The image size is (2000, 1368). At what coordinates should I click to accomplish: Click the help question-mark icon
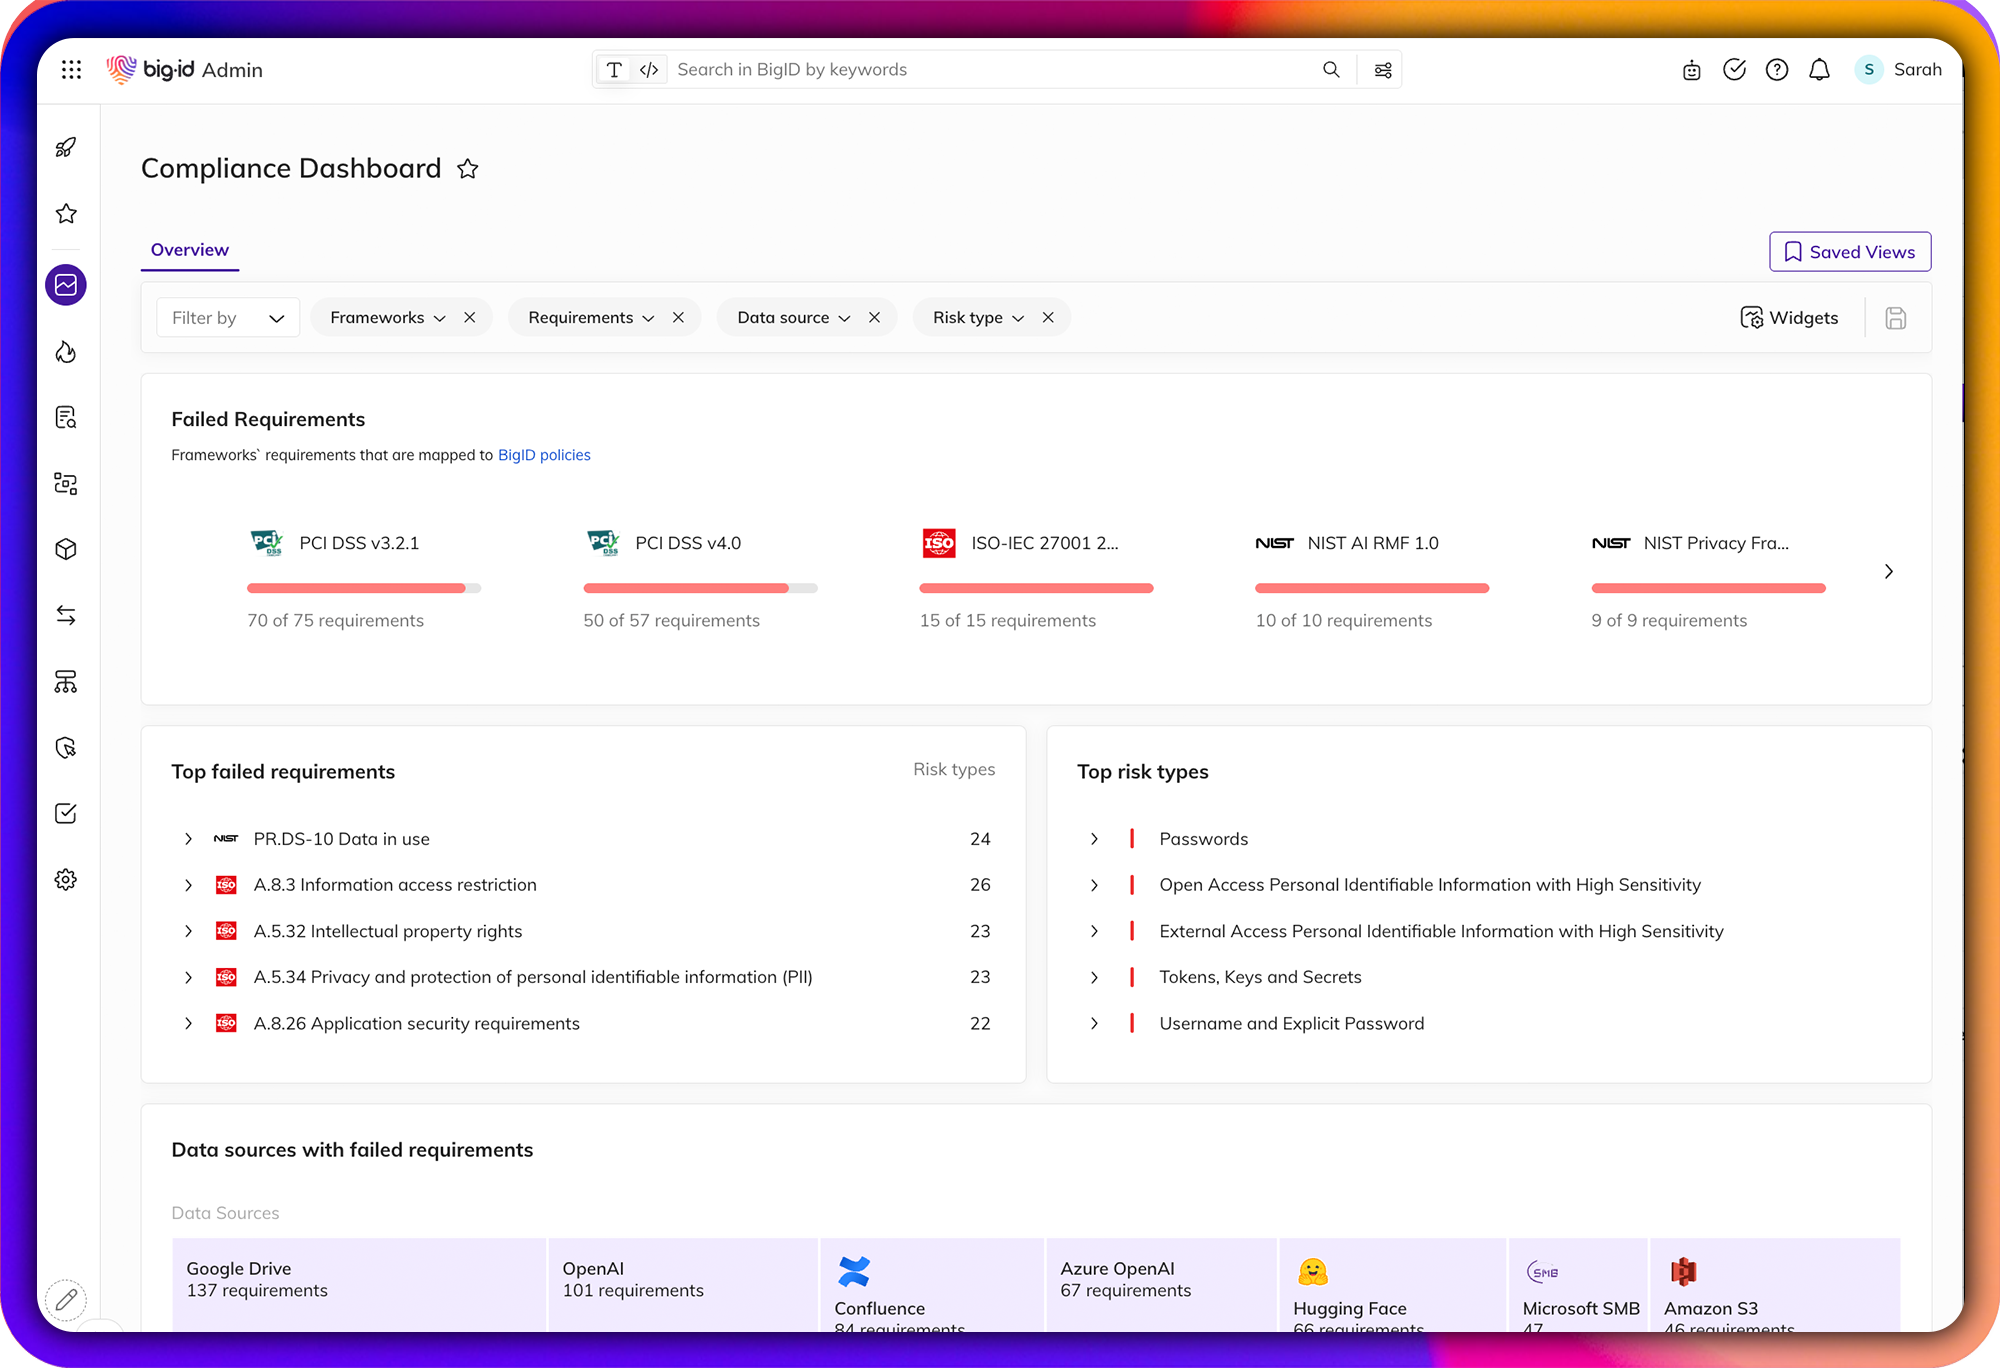tap(1777, 69)
